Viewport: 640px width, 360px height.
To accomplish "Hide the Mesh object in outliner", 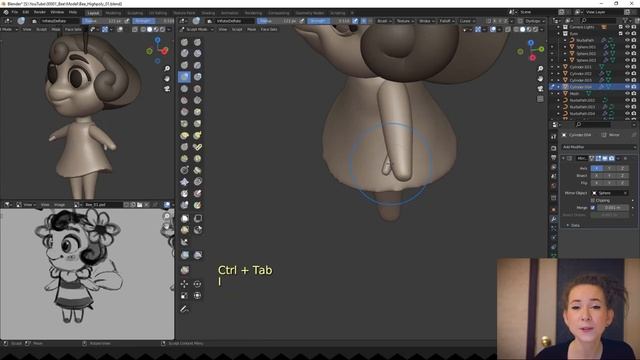I will pos(627,93).
